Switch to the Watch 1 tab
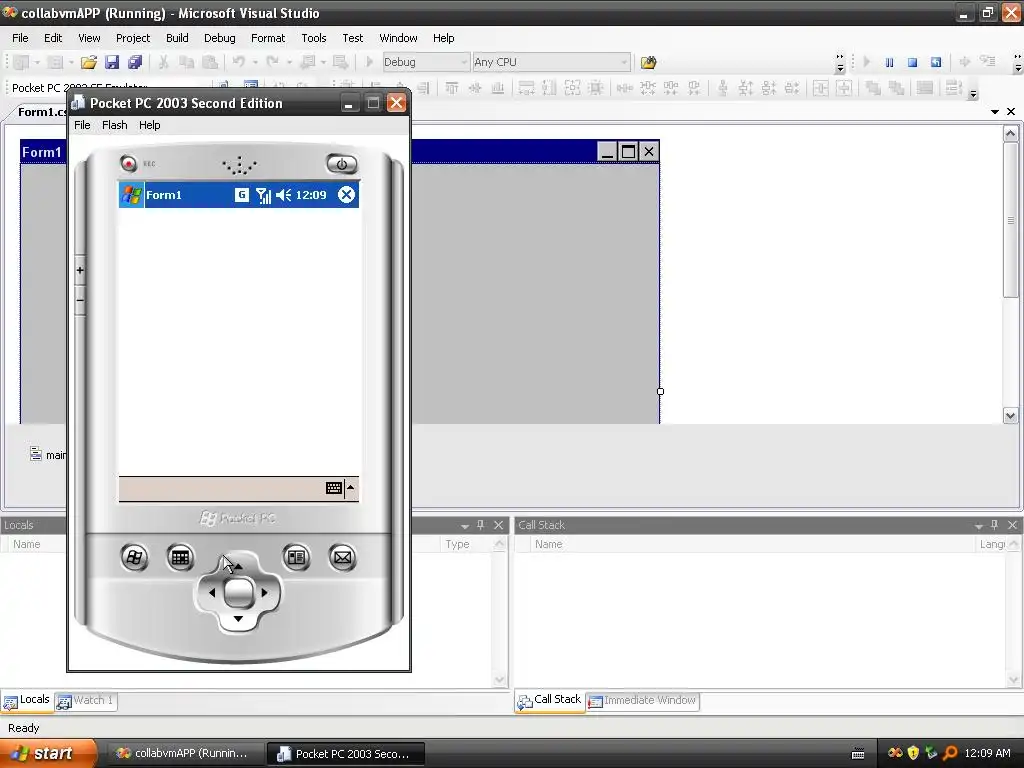The height and width of the screenshot is (768, 1024). pos(86,701)
